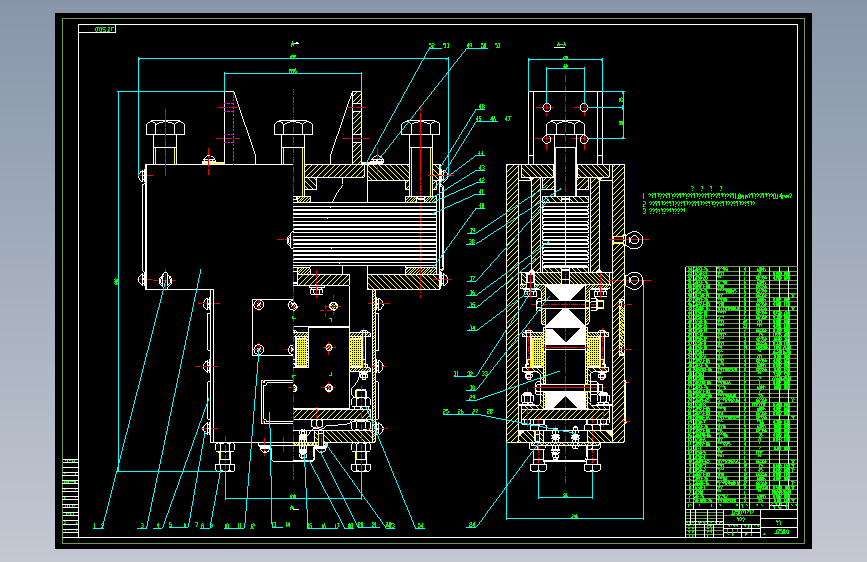Screen dimensions: 867x562
Task: Select part callout number 34
Action: click(472, 329)
